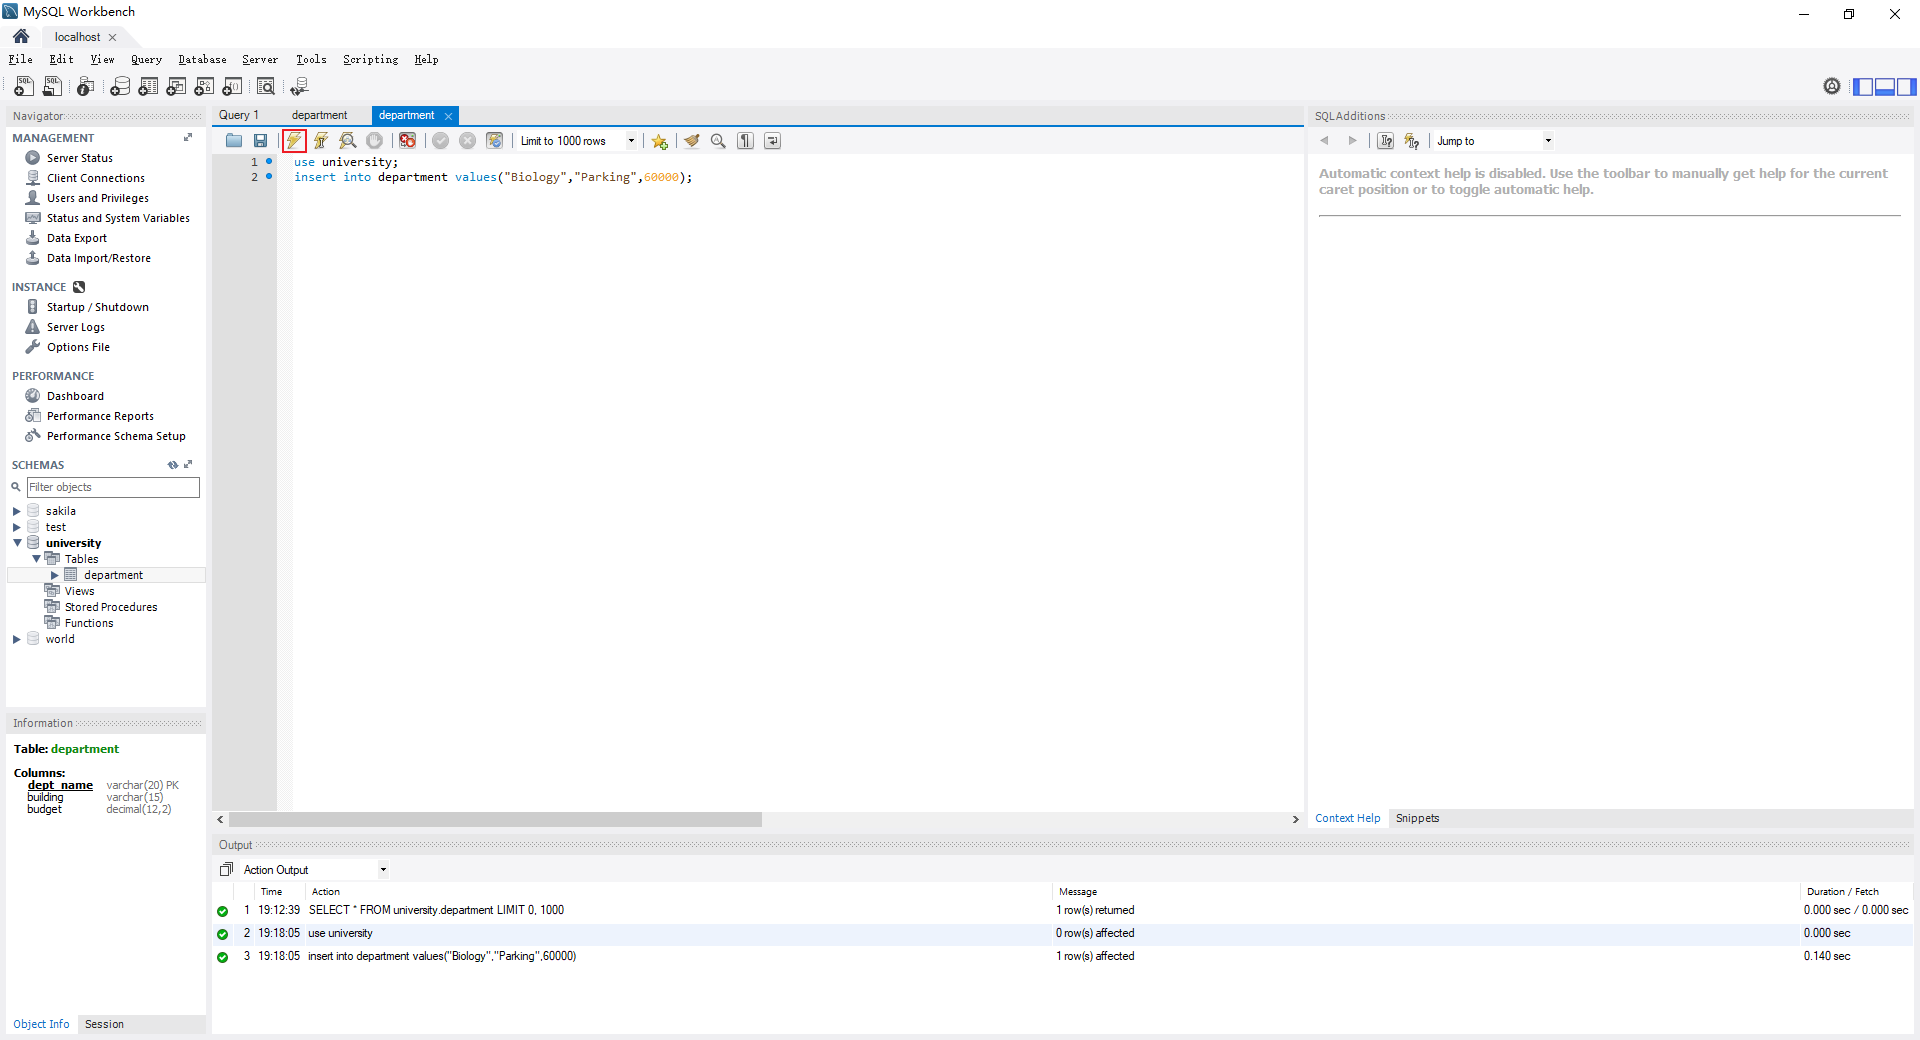Open the File menu
The image size is (1920, 1040).
[x=21, y=60]
